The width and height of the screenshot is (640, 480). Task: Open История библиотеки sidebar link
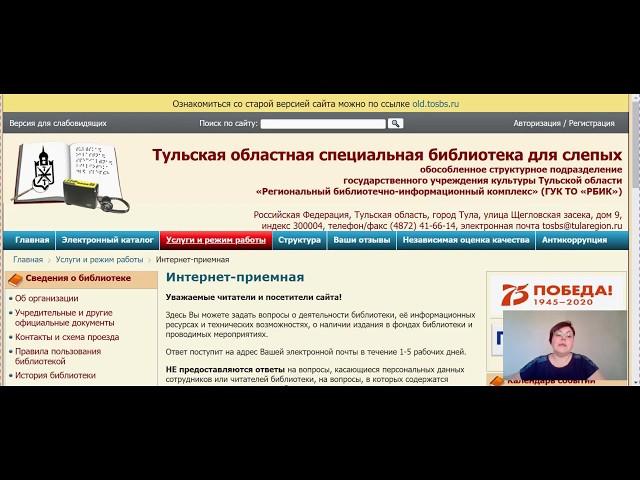click(55, 375)
